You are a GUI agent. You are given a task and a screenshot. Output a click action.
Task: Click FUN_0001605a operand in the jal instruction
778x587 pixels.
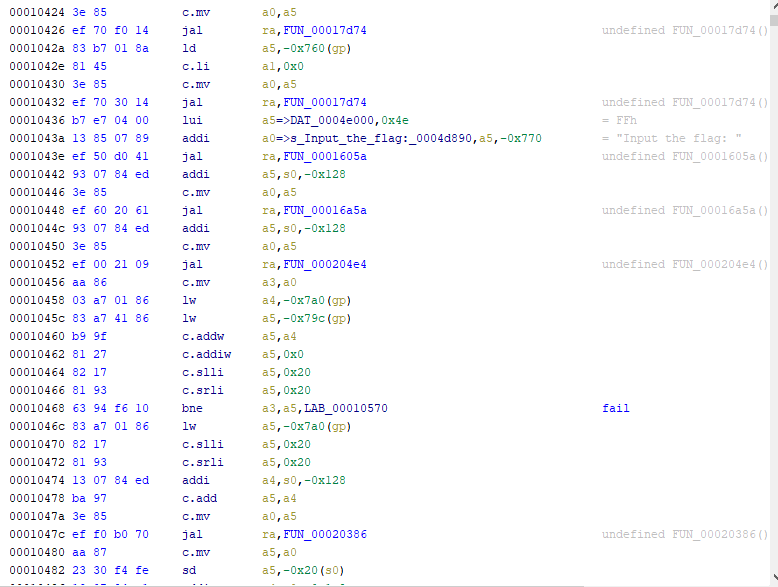(327, 156)
